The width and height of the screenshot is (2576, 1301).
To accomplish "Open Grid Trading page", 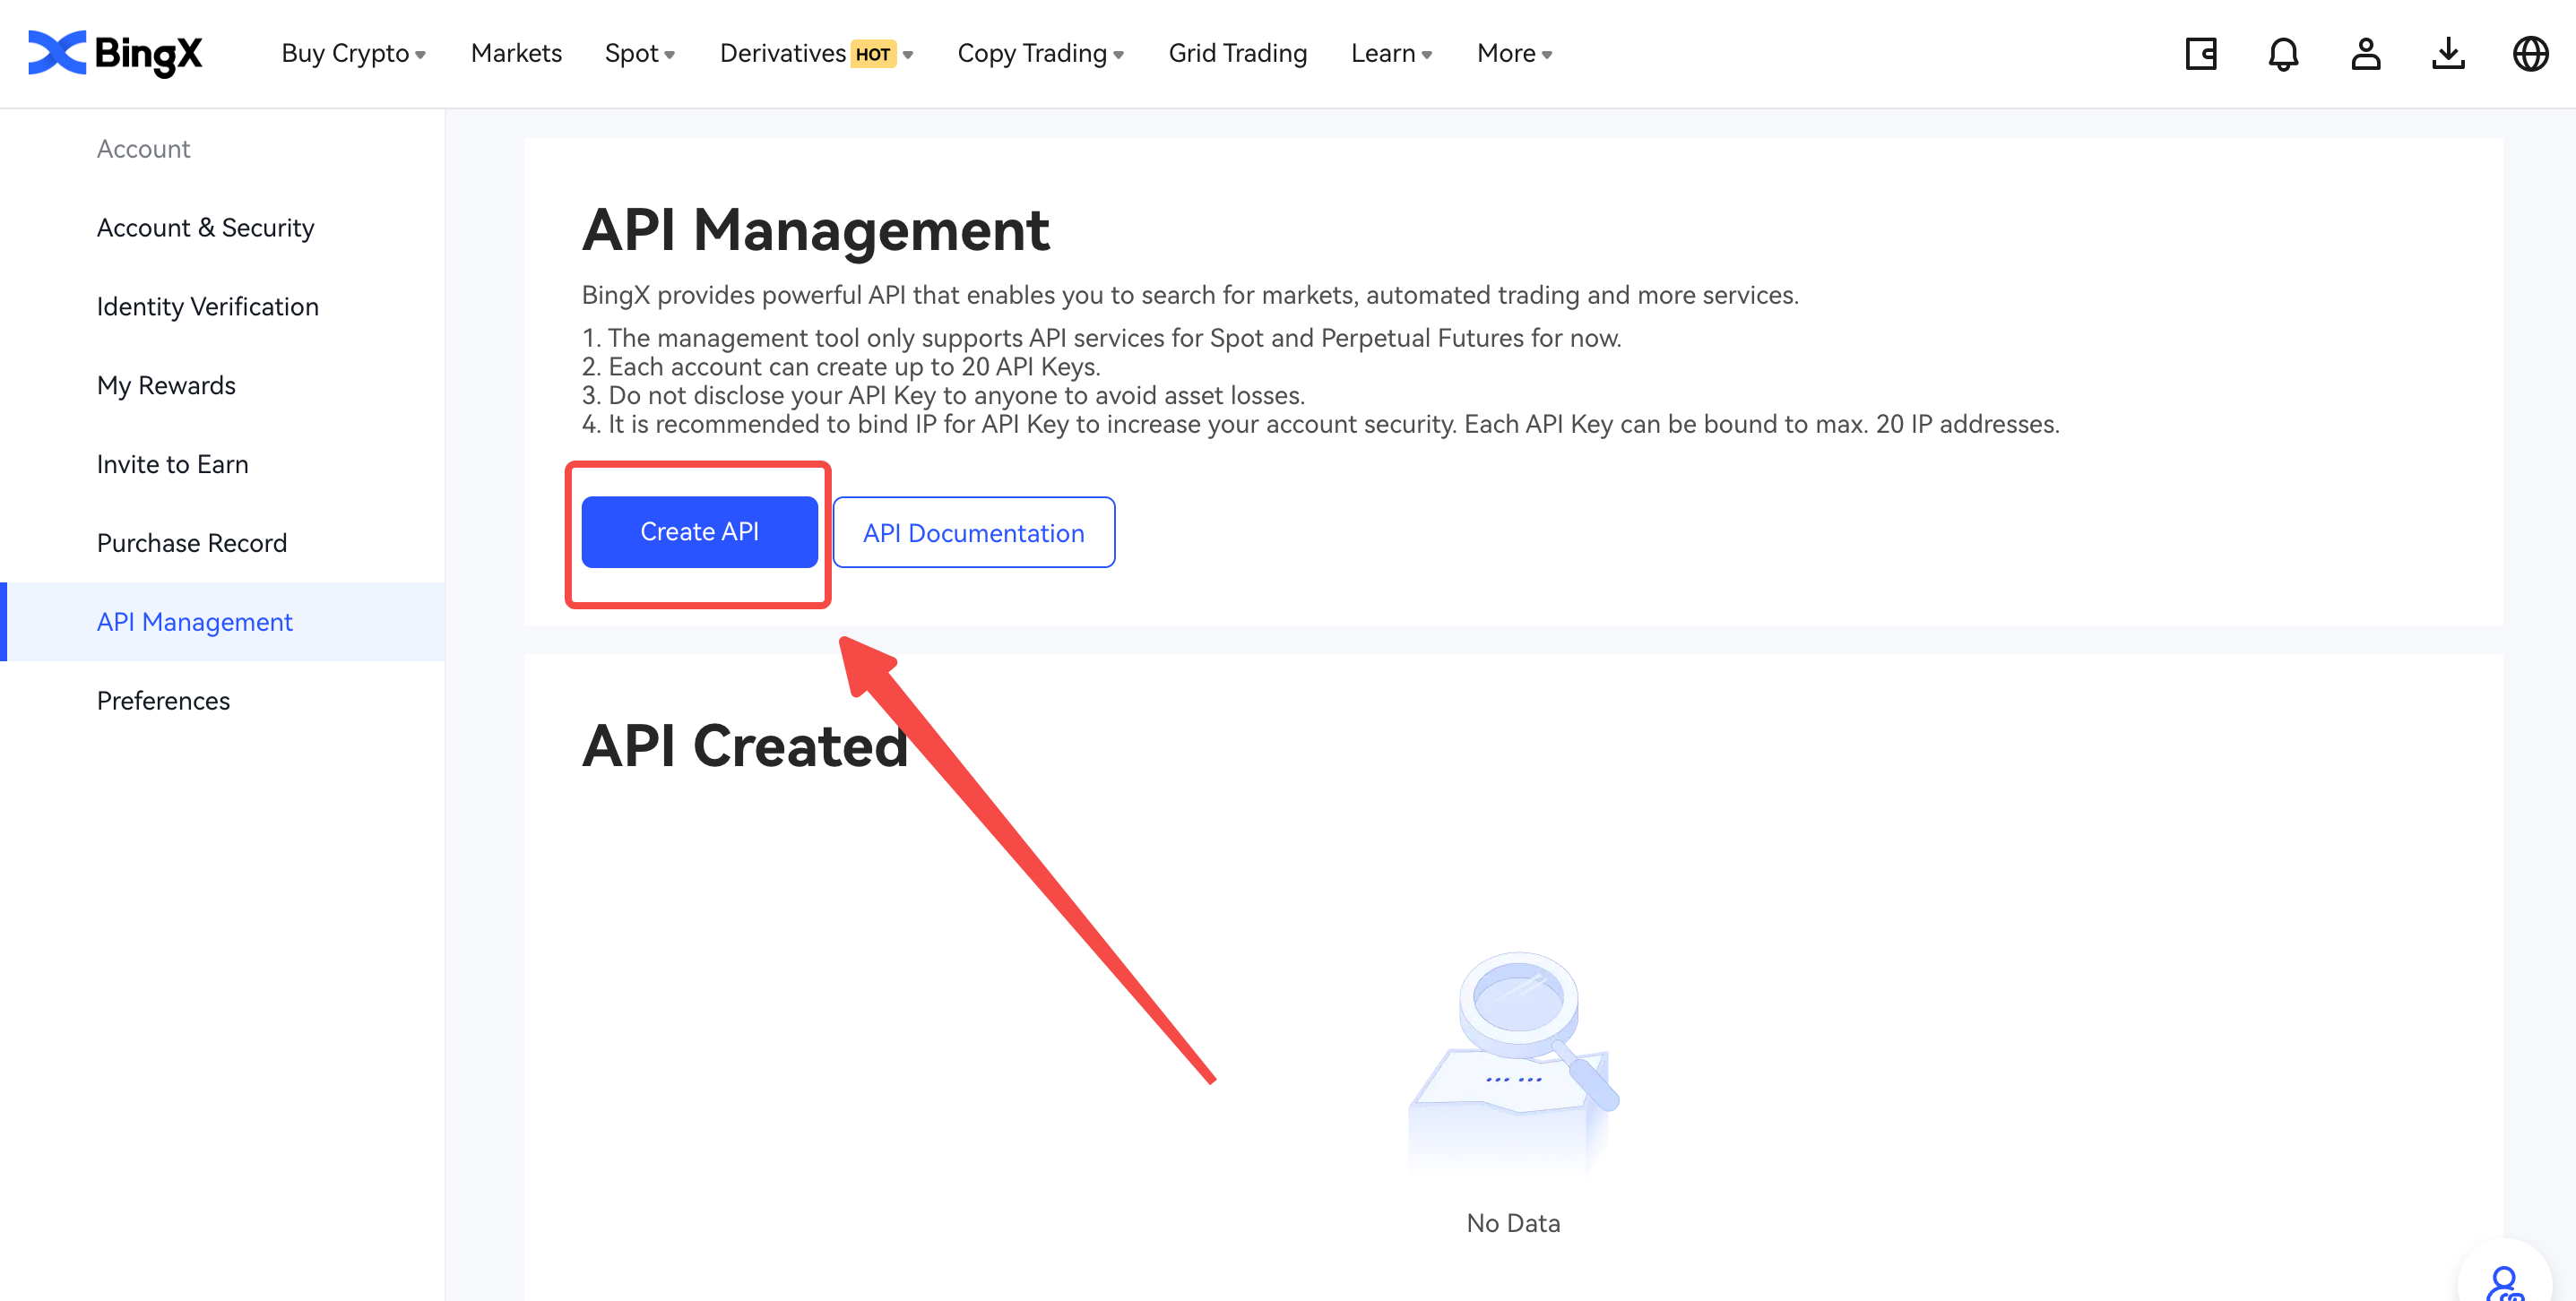I will coord(1237,53).
